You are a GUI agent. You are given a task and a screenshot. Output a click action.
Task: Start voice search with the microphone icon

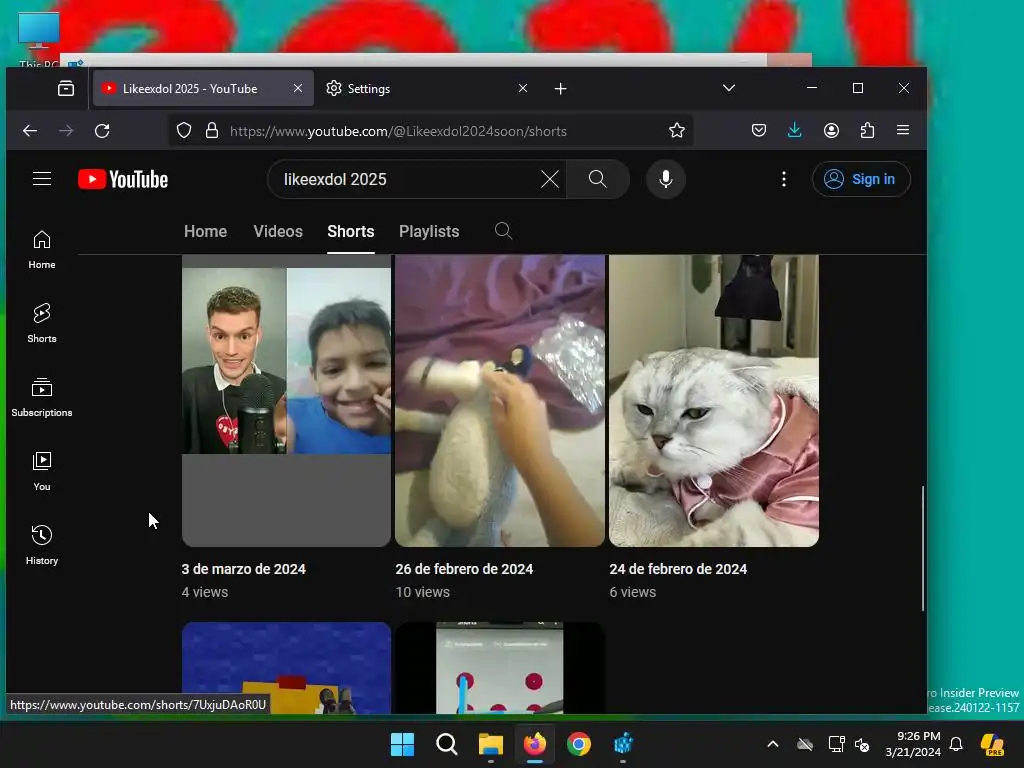pyautogui.click(x=665, y=179)
